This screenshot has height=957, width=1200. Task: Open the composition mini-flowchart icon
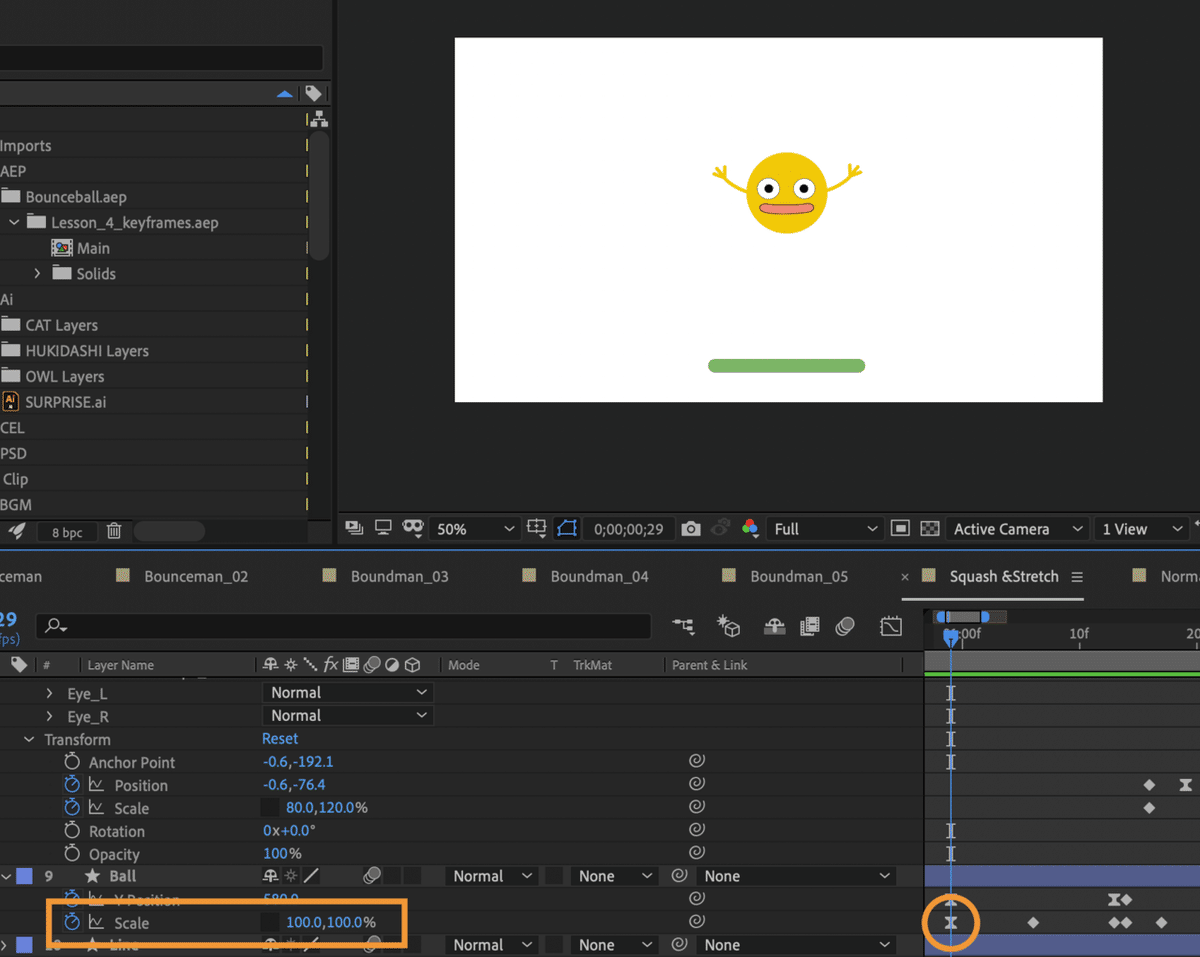[x=684, y=627]
